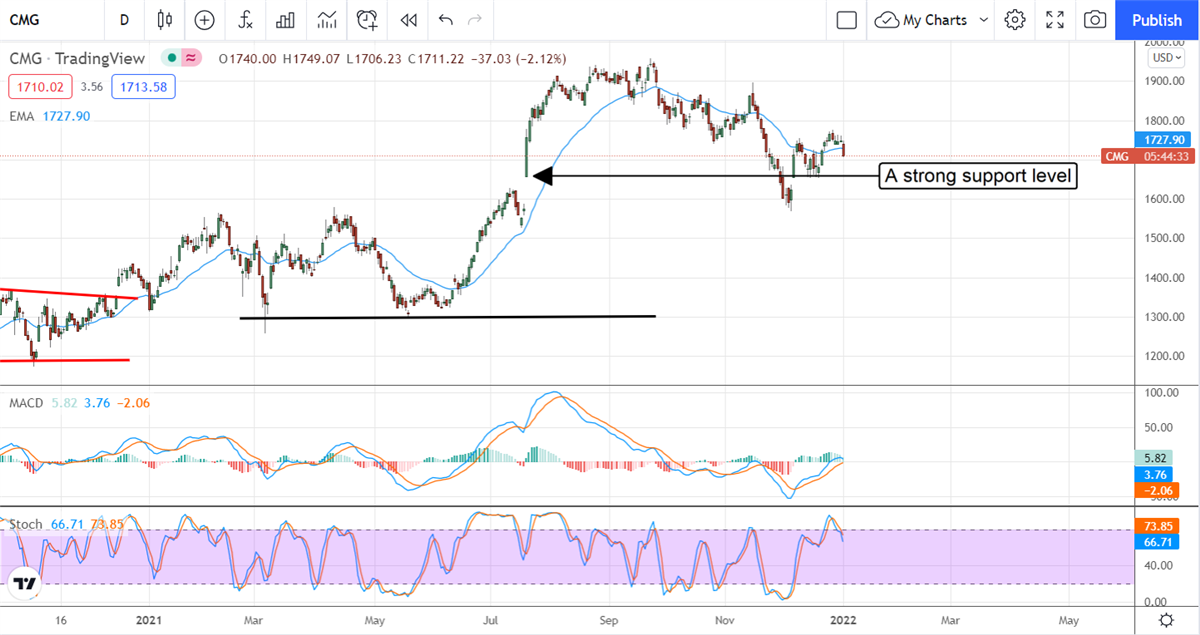This screenshot has height=635, width=1200.
Task: Click the blue Publish button
Action: (x=1157, y=19)
